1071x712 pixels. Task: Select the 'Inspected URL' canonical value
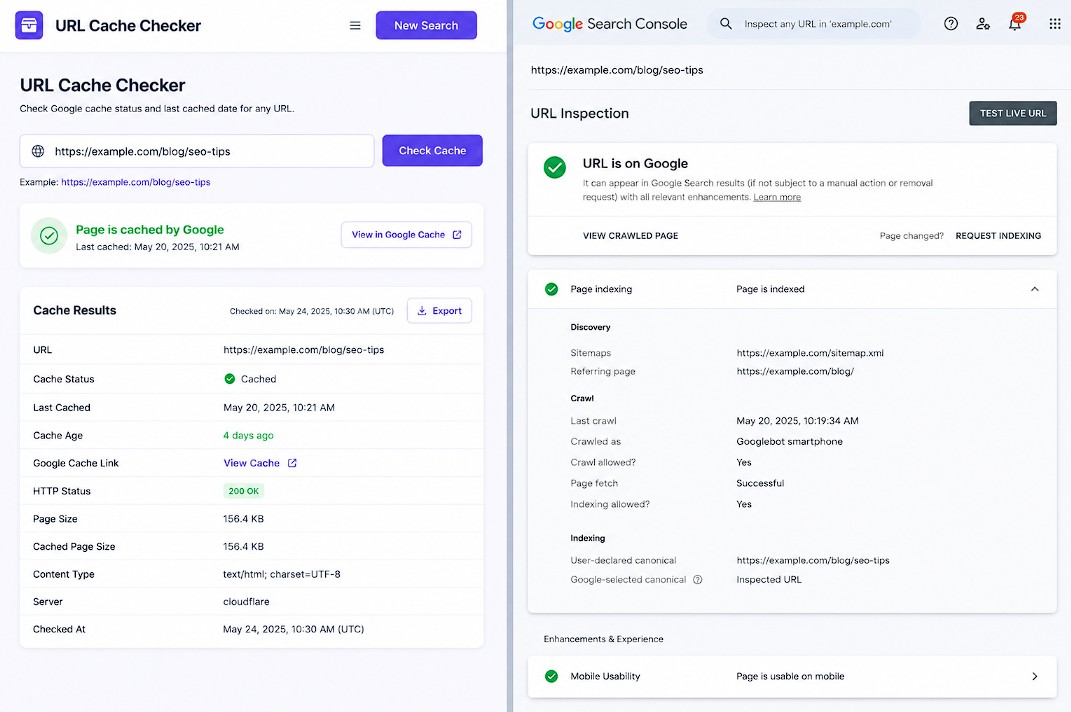point(769,579)
